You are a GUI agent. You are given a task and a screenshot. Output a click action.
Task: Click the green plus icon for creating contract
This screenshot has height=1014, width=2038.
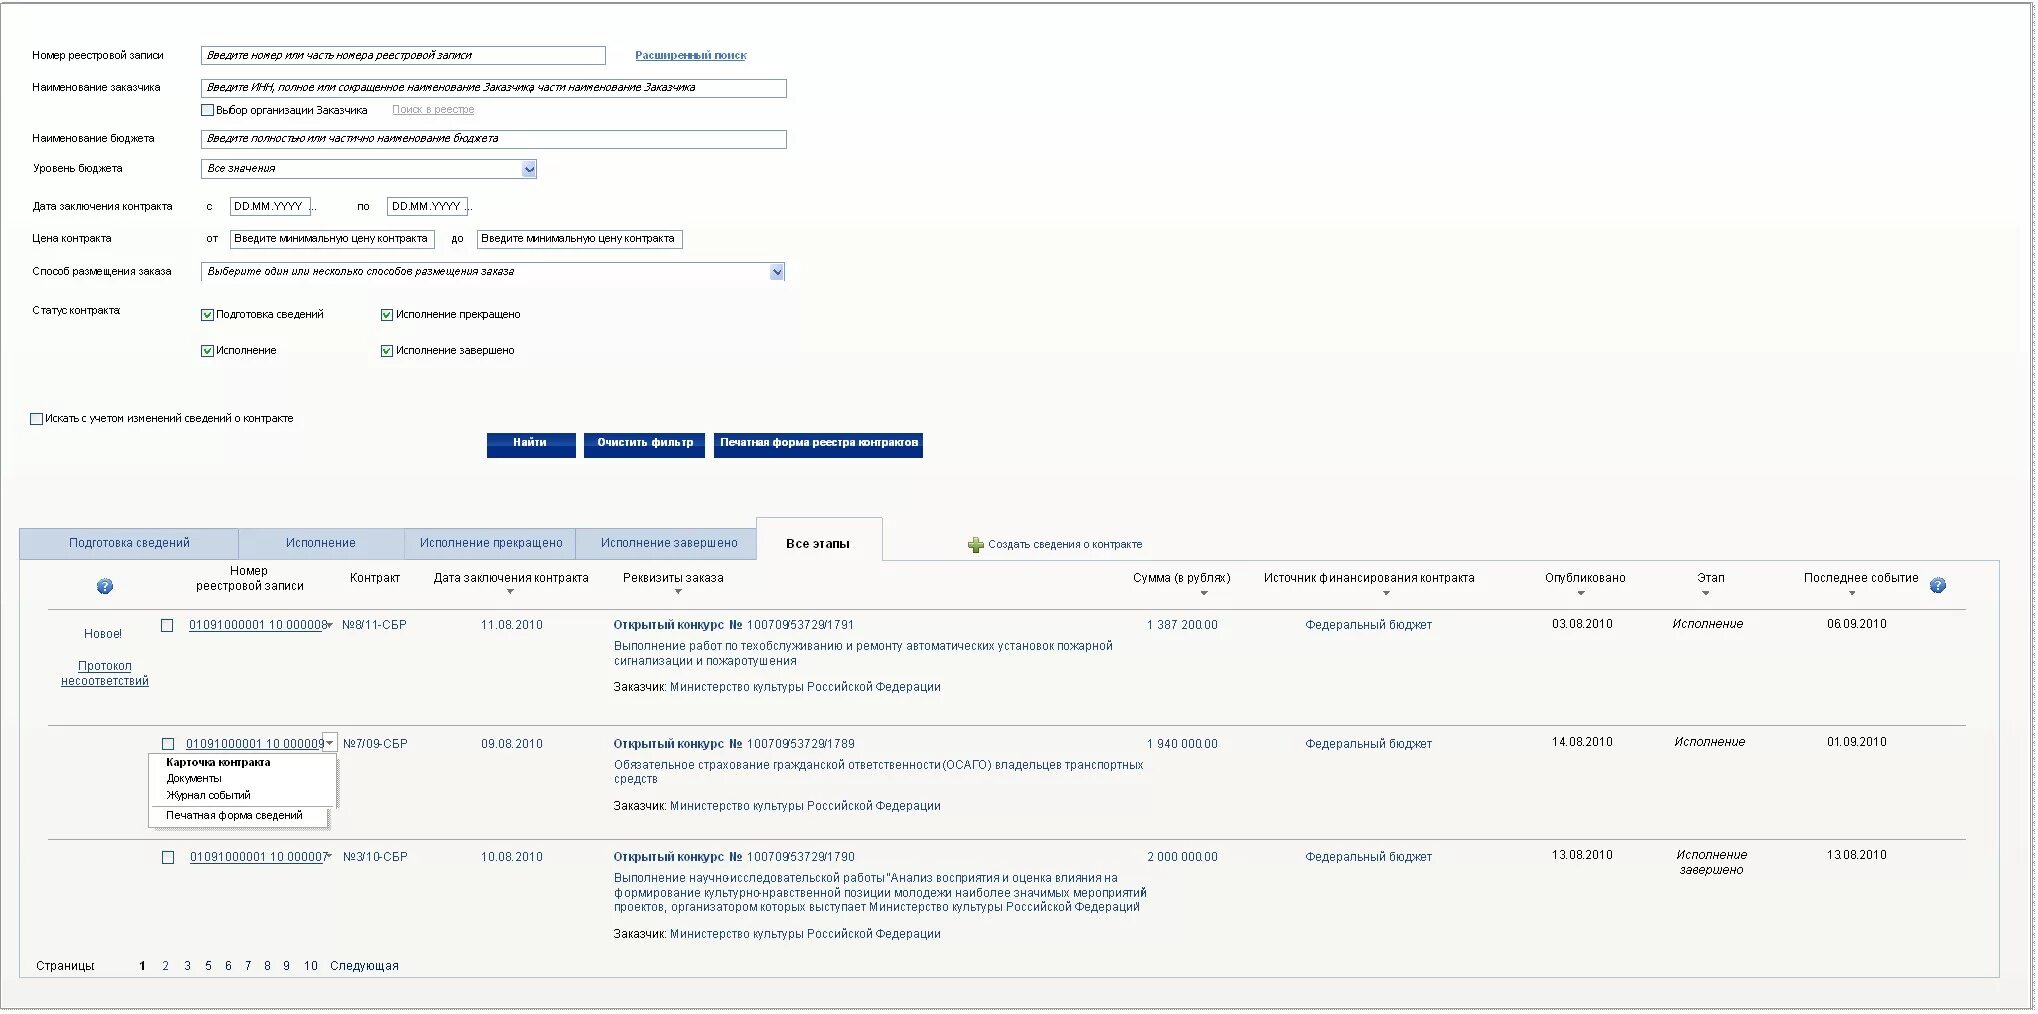pyautogui.click(x=976, y=545)
